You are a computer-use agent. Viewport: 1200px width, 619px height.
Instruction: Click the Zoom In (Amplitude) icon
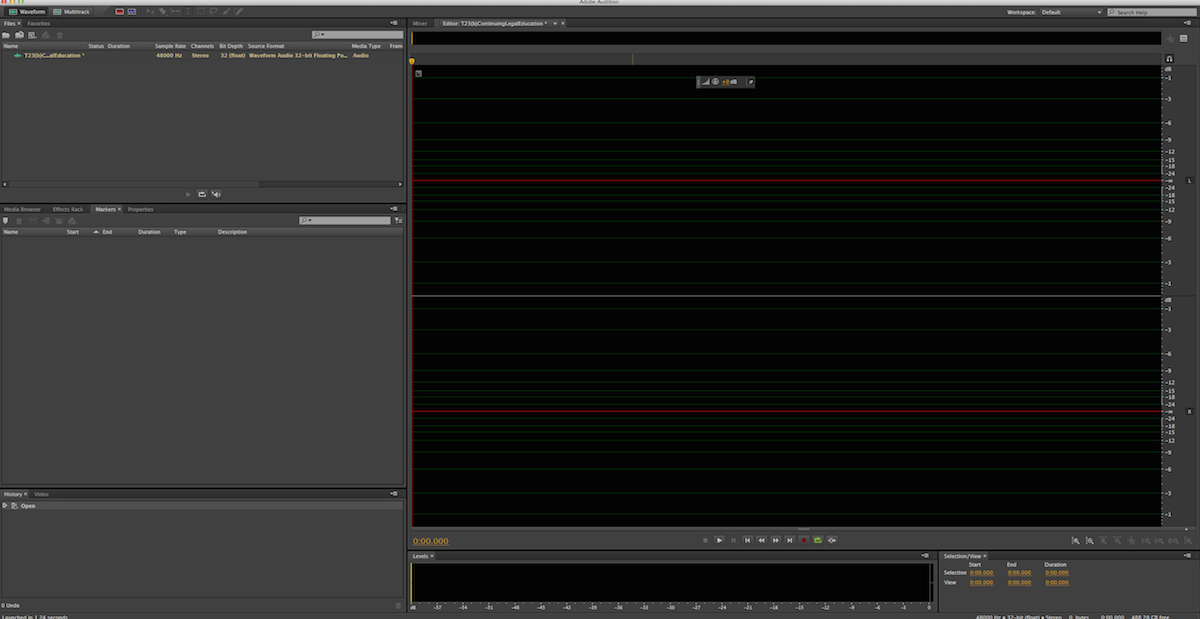pyautogui.click(x=1075, y=540)
